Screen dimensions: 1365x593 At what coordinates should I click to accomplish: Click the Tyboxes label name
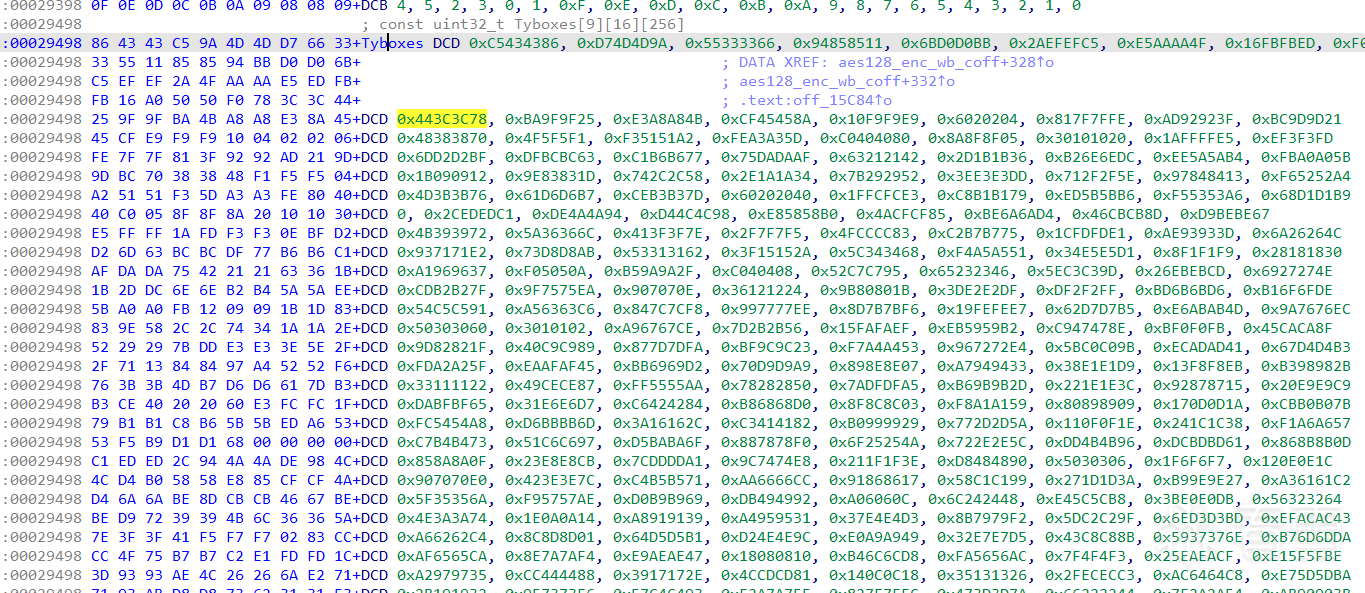pyautogui.click(x=393, y=44)
